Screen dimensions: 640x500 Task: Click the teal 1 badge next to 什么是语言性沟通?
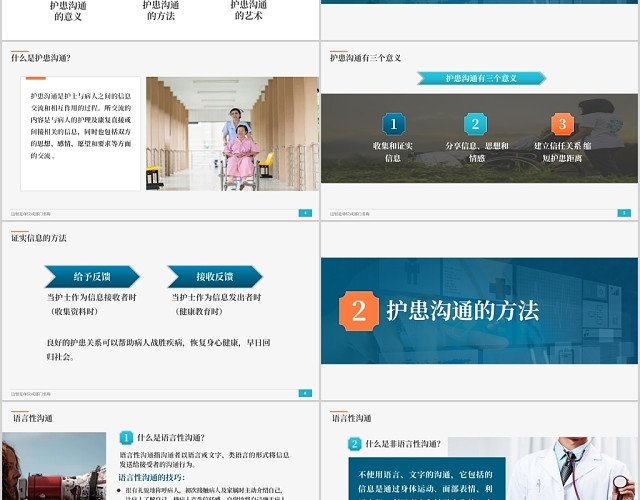coord(126,438)
